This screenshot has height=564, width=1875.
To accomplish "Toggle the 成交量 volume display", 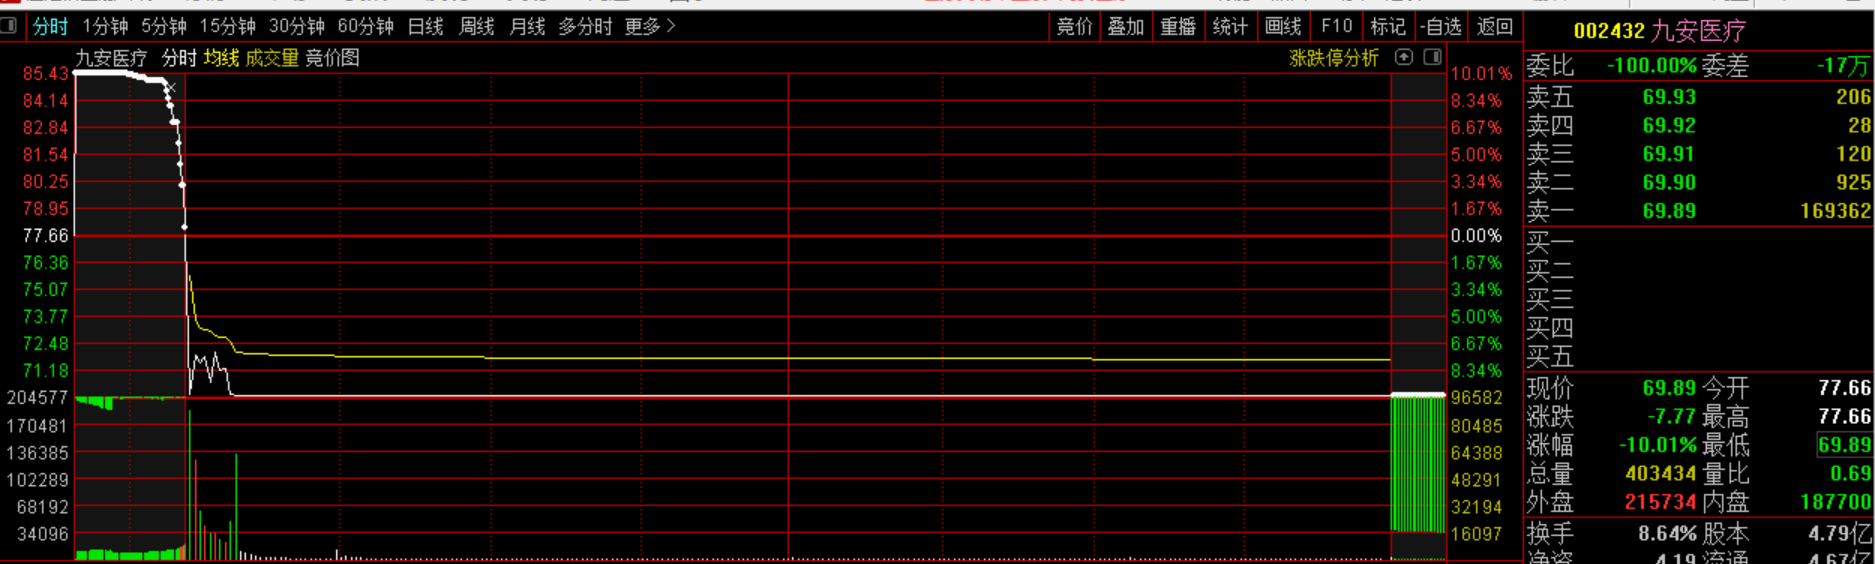I will coord(272,58).
